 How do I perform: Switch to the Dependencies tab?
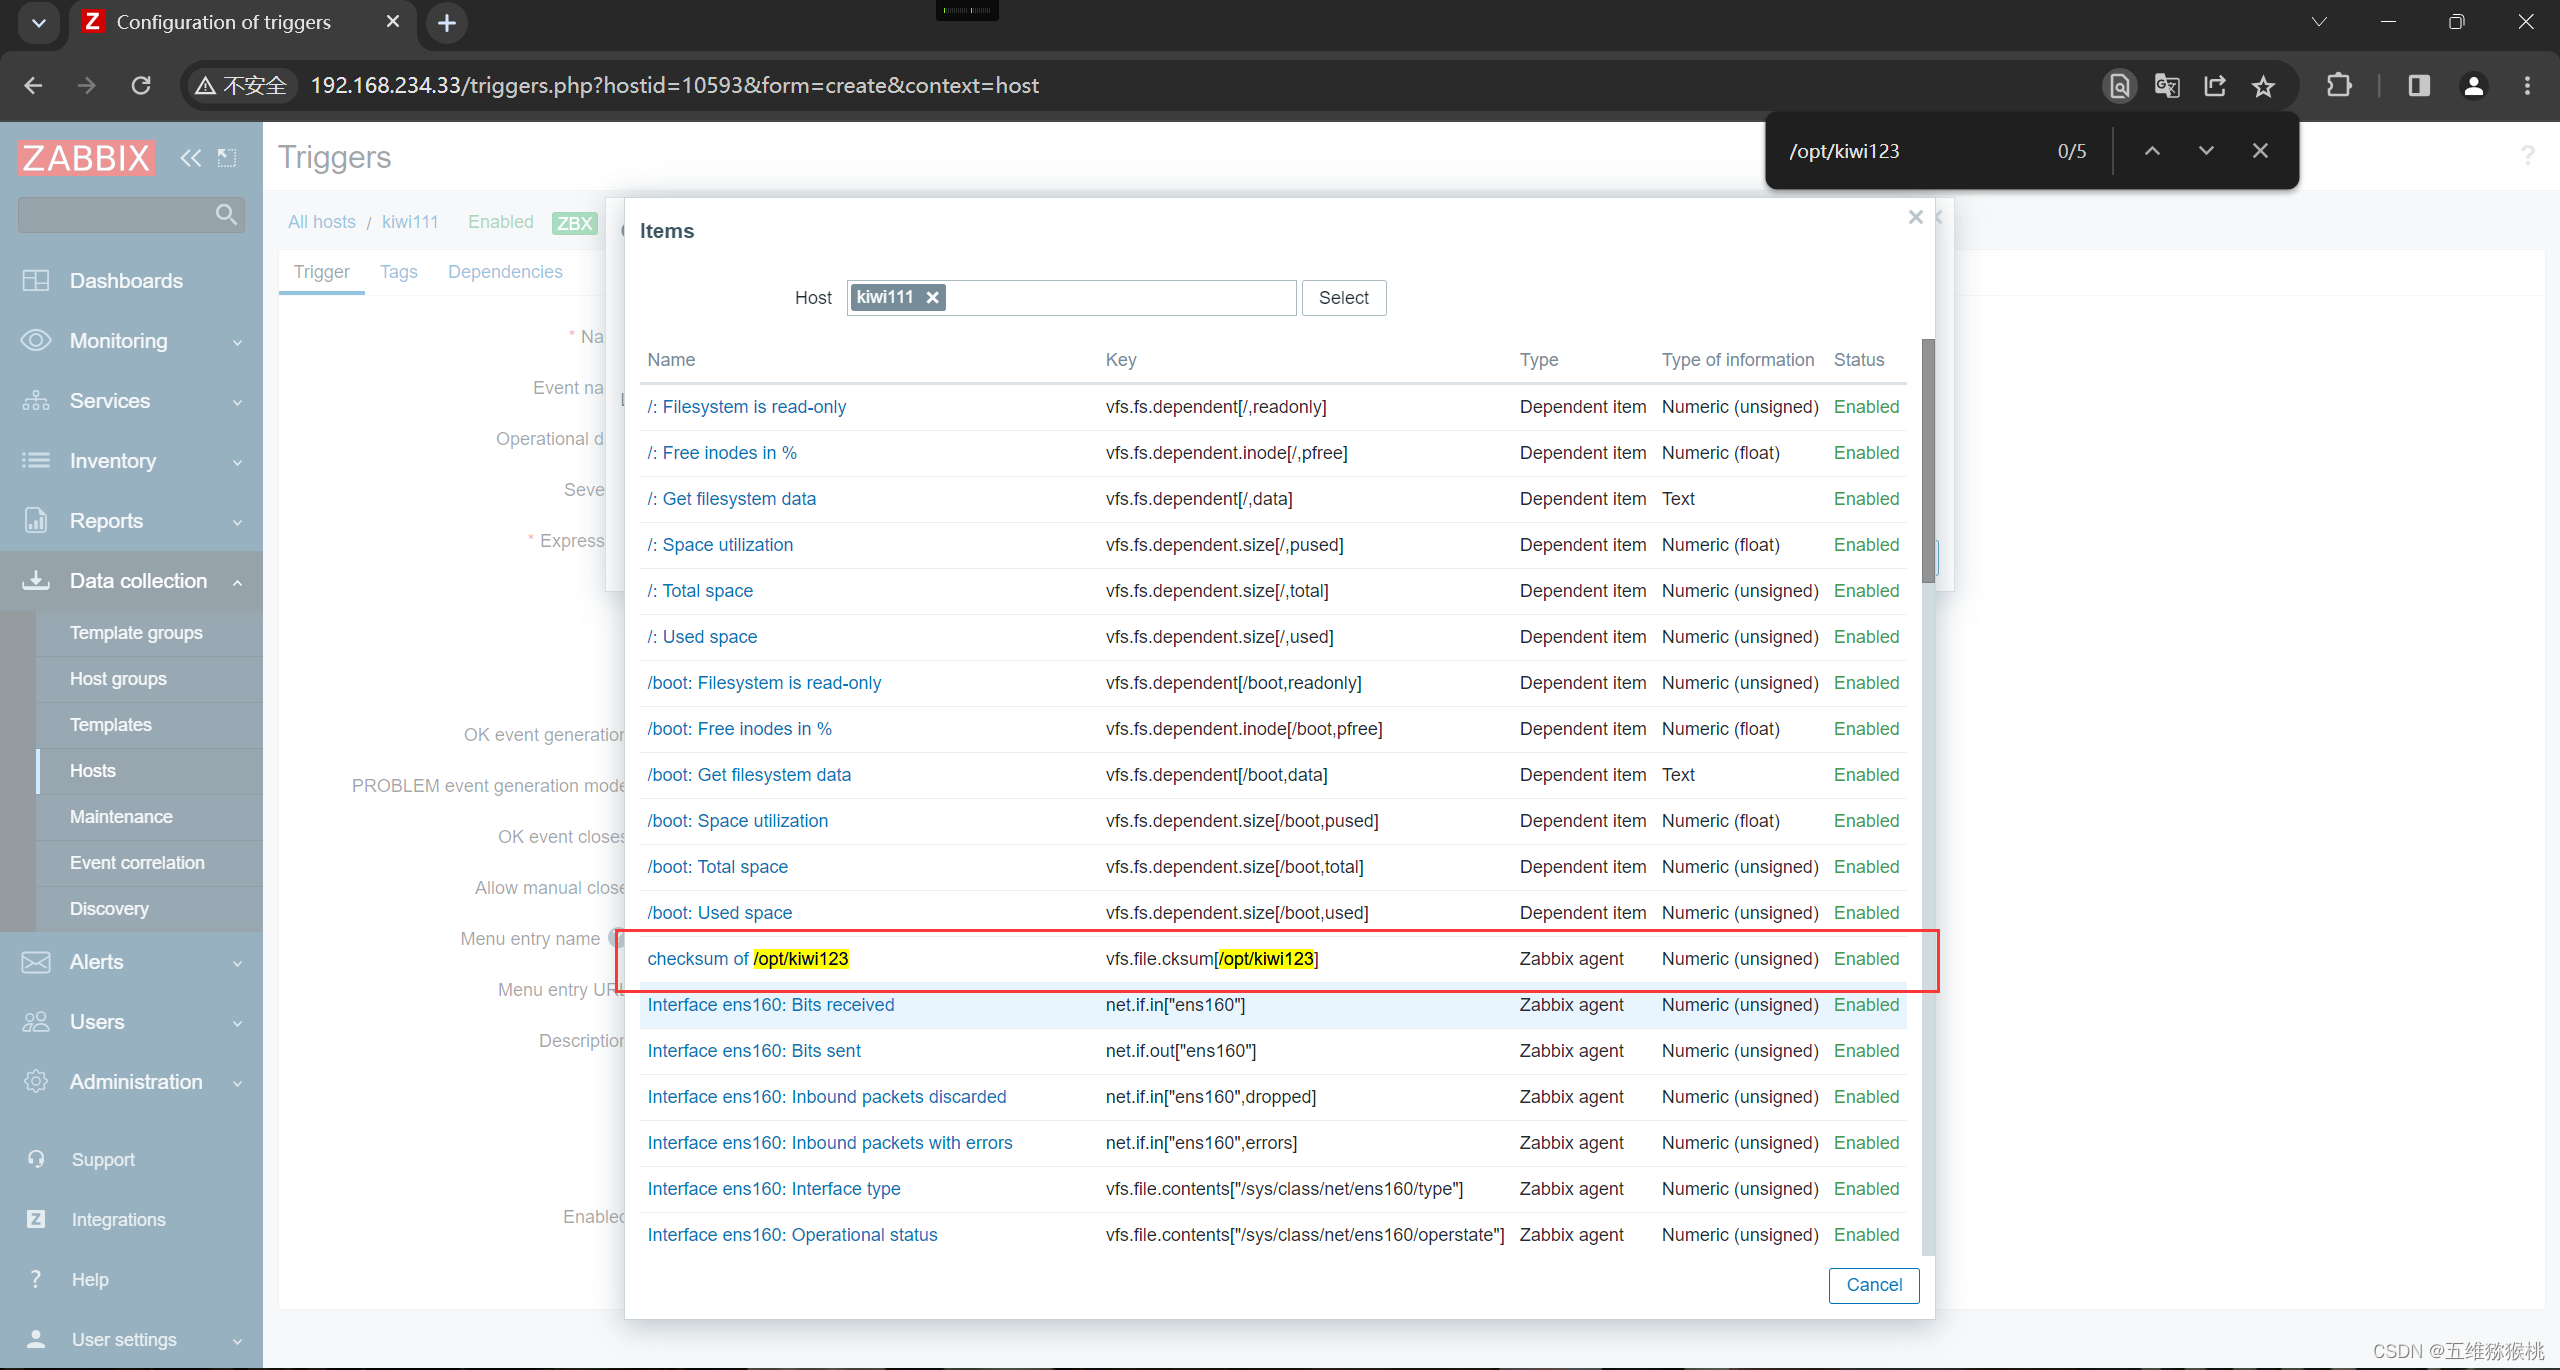coord(505,272)
